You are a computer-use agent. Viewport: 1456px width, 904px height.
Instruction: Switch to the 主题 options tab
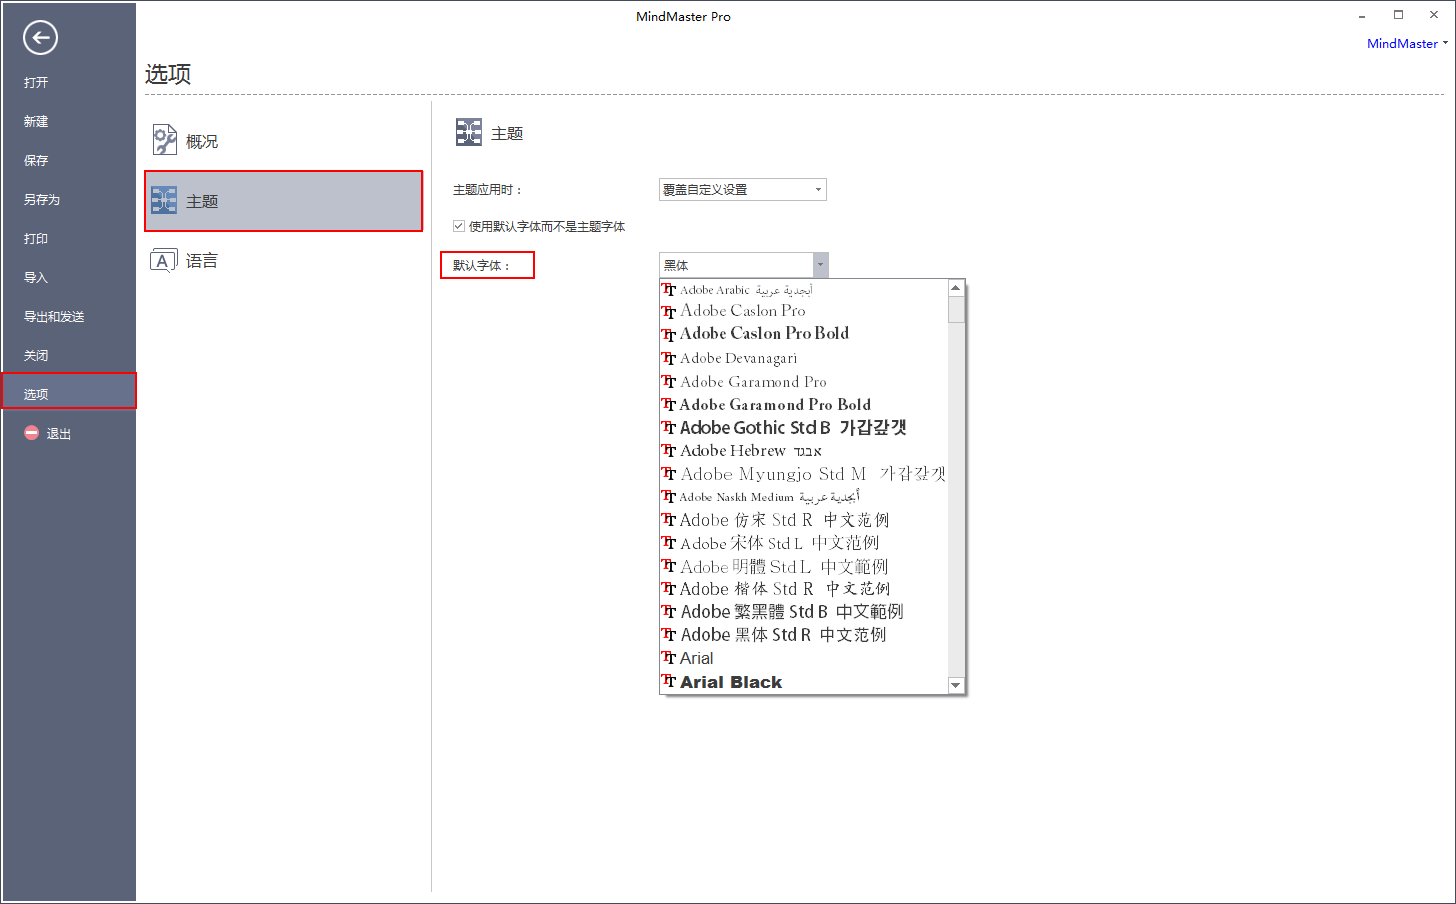[284, 201]
